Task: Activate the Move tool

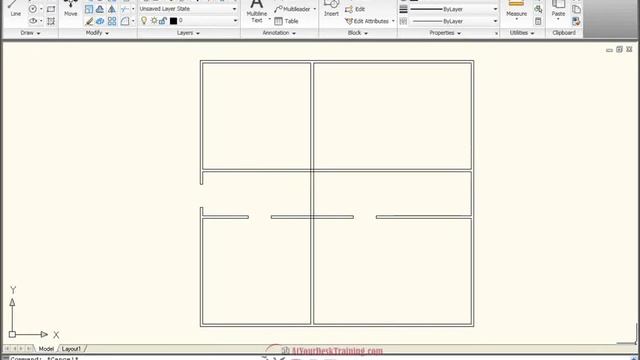Action: pos(71,8)
